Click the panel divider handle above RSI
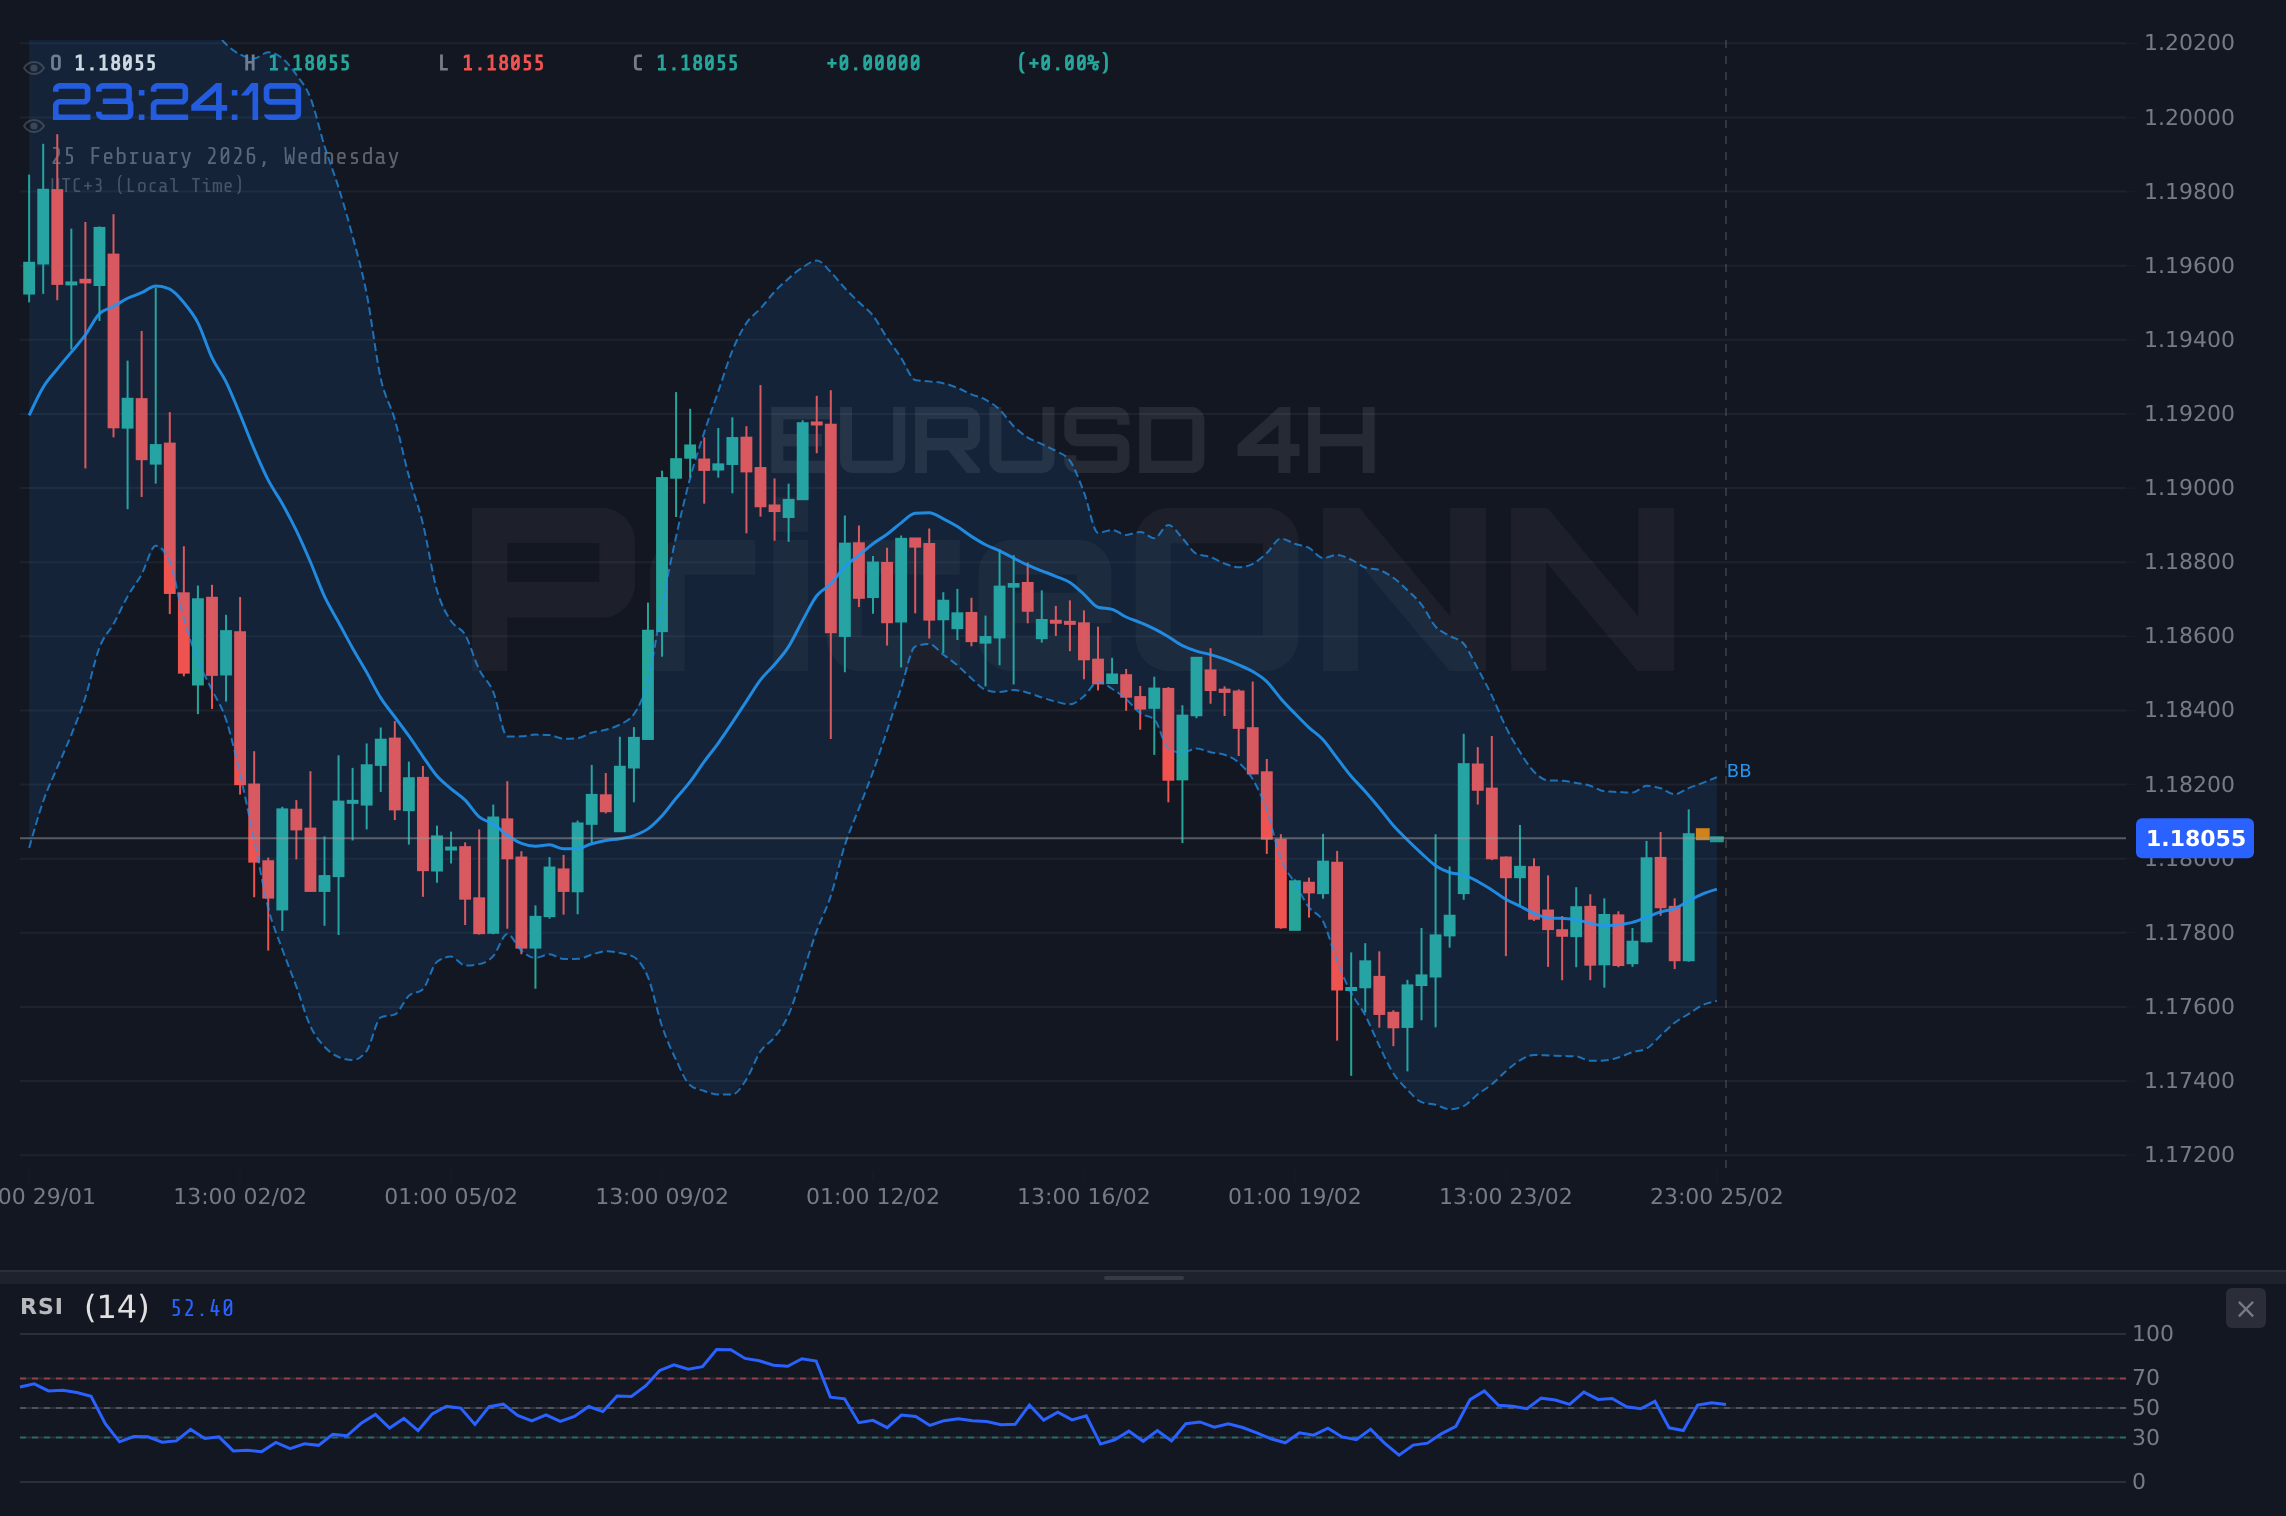The width and height of the screenshot is (2286, 1516). point(1143,1276)
